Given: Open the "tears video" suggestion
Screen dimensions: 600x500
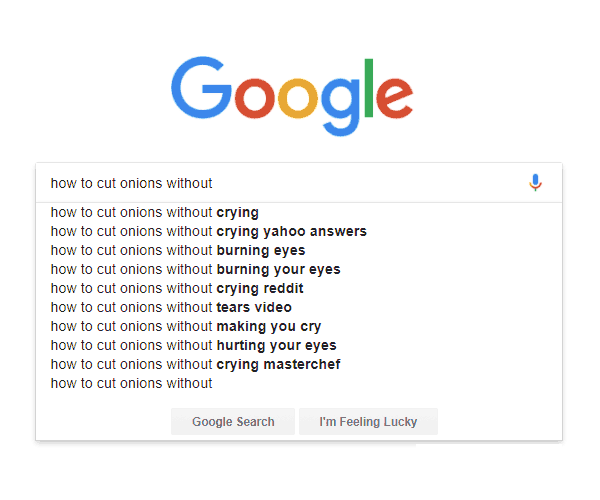Looking at the screenshot, I should pyautogui.click(x=171, y=307).
